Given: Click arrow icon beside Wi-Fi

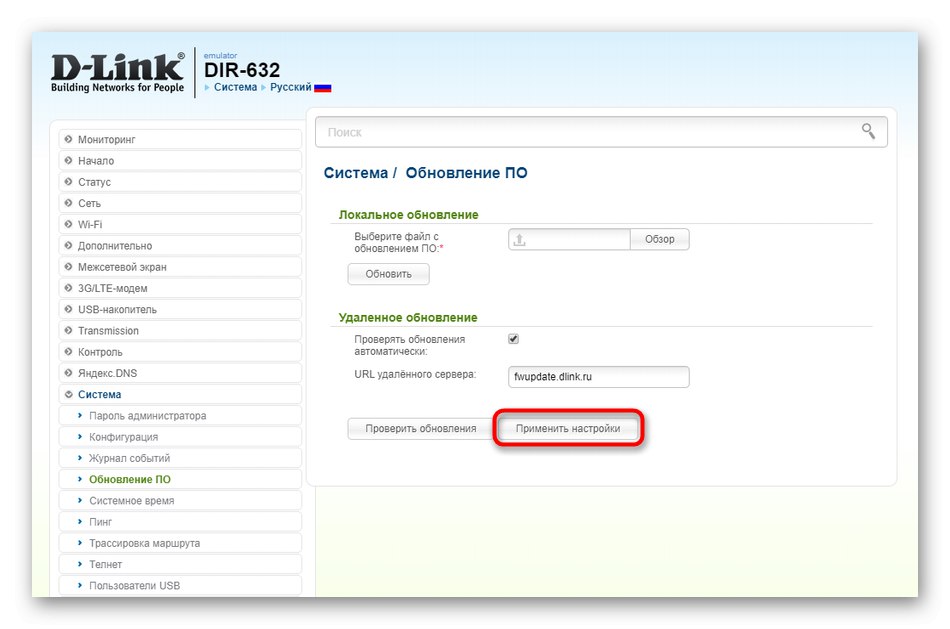Looking at the screenshot, I should pos(68,224).
